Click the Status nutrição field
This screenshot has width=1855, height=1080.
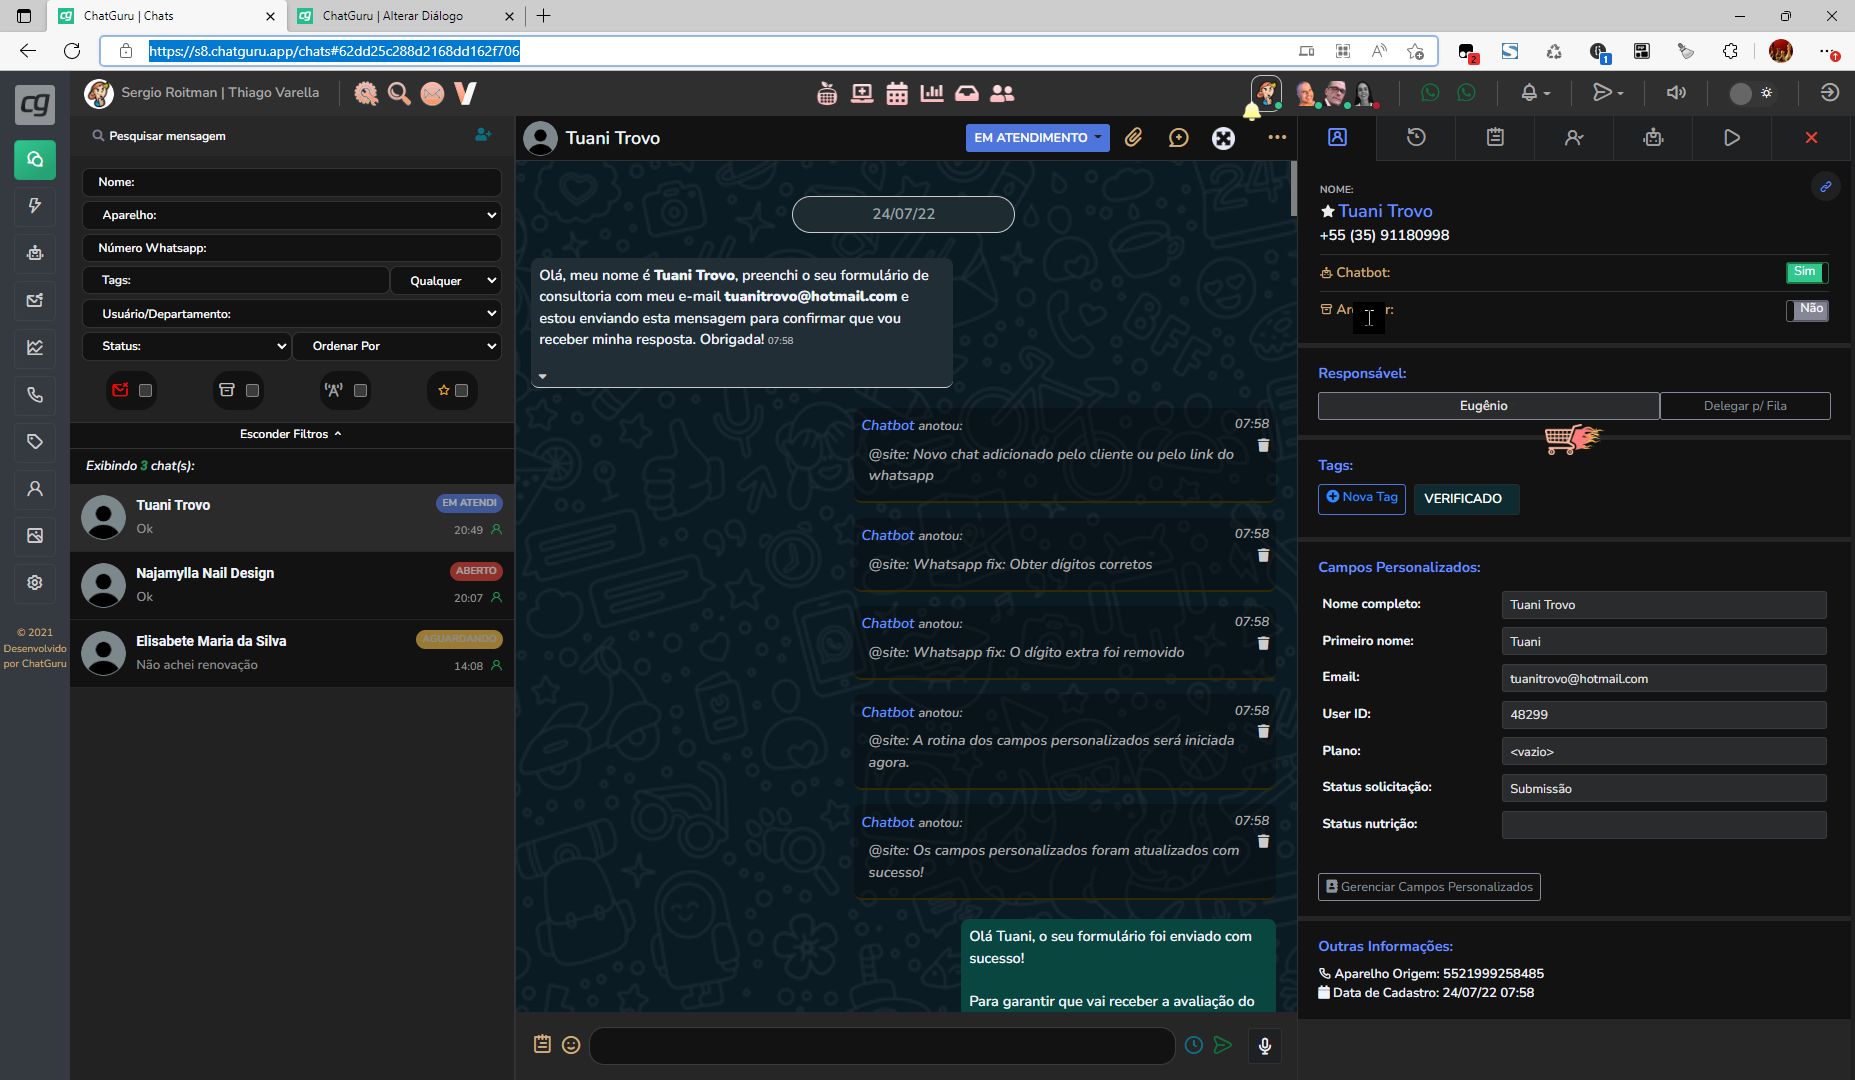(1664, 825)
